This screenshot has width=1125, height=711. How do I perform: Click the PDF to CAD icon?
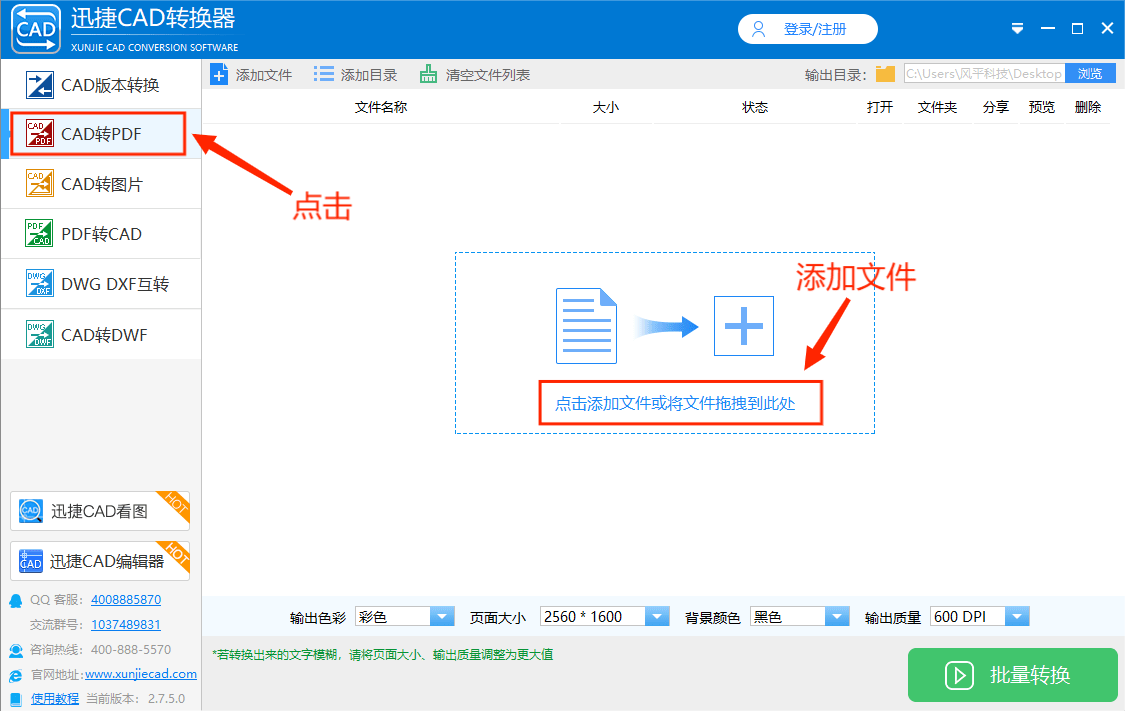pos(39,233)
